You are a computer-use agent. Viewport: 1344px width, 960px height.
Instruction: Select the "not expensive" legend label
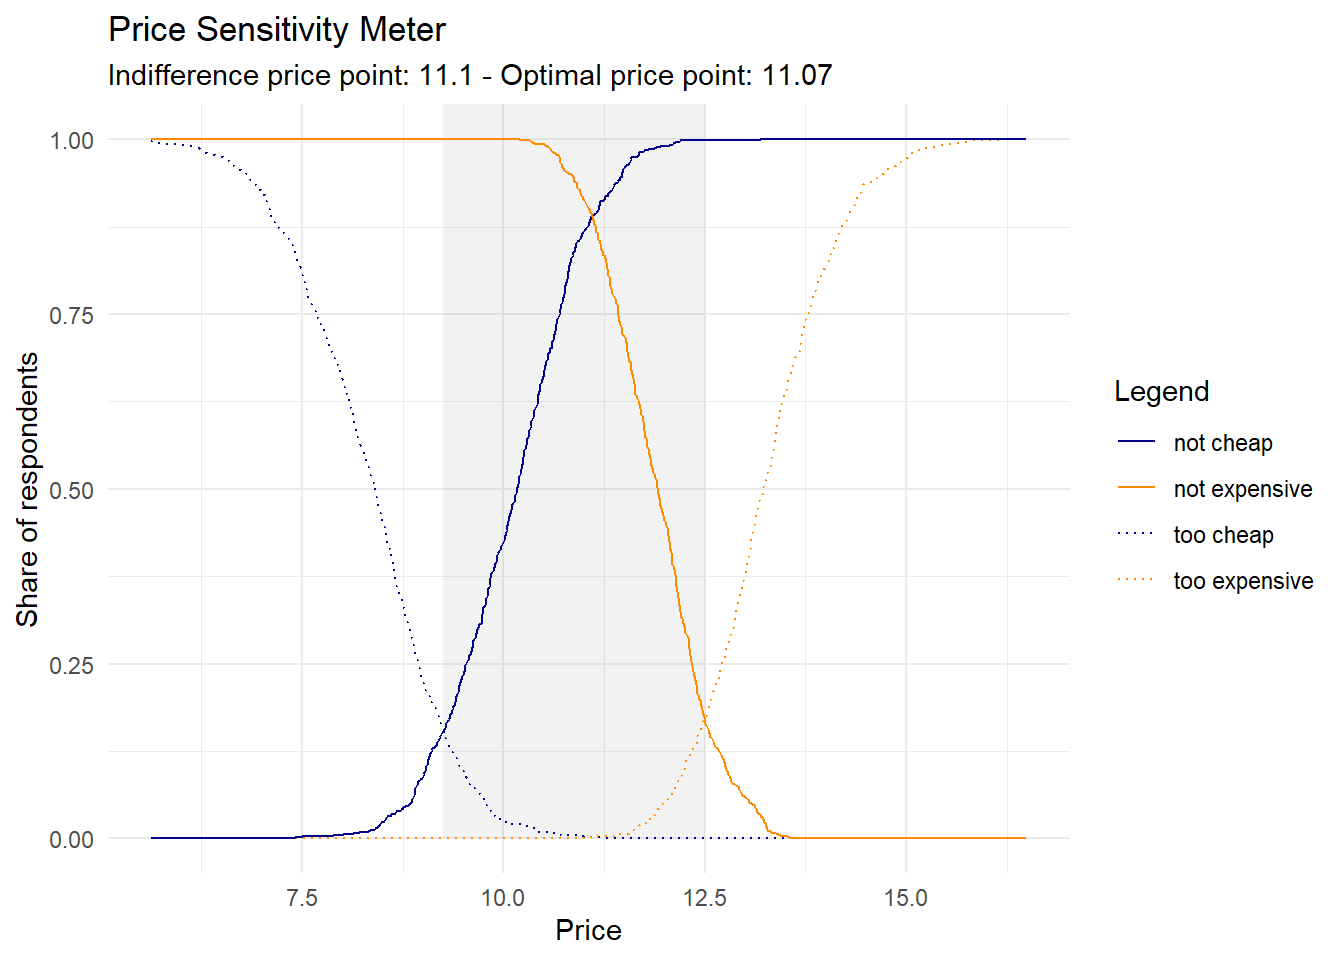coord(1243,489)
